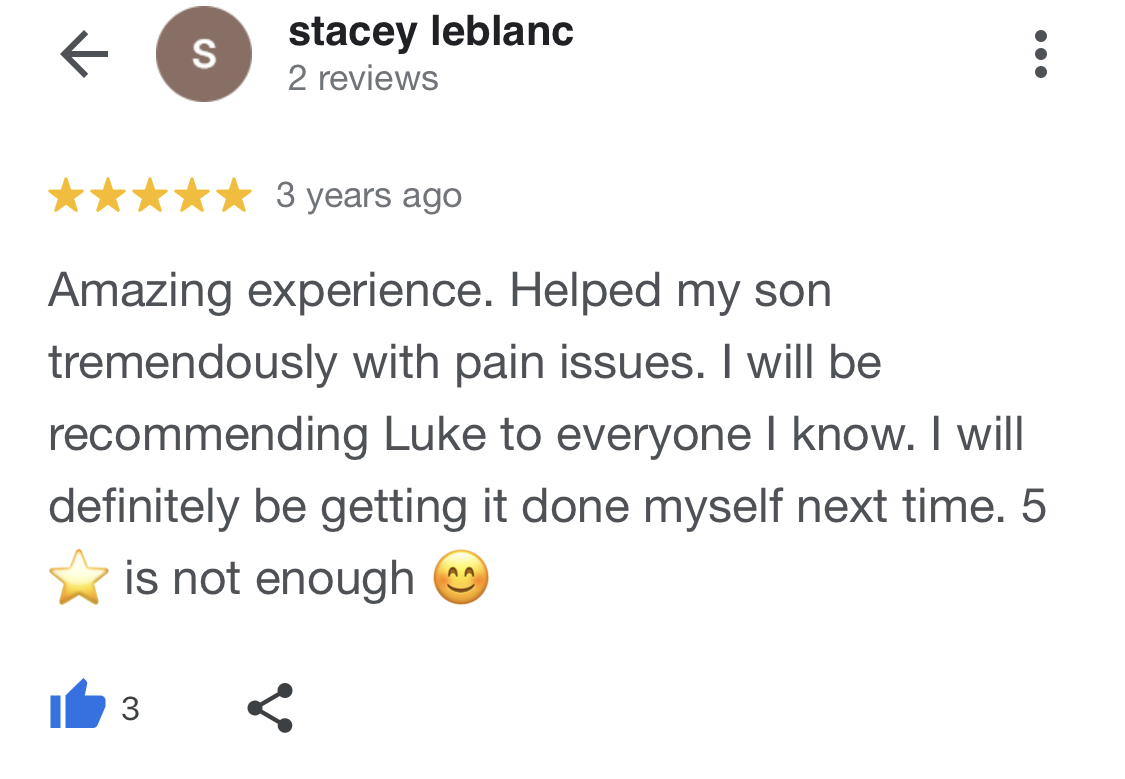Click the like count number 3
The image size is (1125, 779).
[x=130, y=709]
